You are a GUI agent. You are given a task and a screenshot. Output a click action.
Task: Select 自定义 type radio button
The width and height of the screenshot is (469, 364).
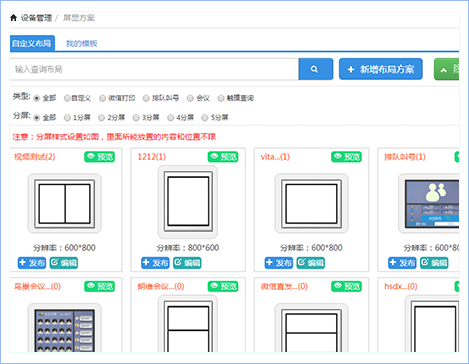[x=67, y=98]
